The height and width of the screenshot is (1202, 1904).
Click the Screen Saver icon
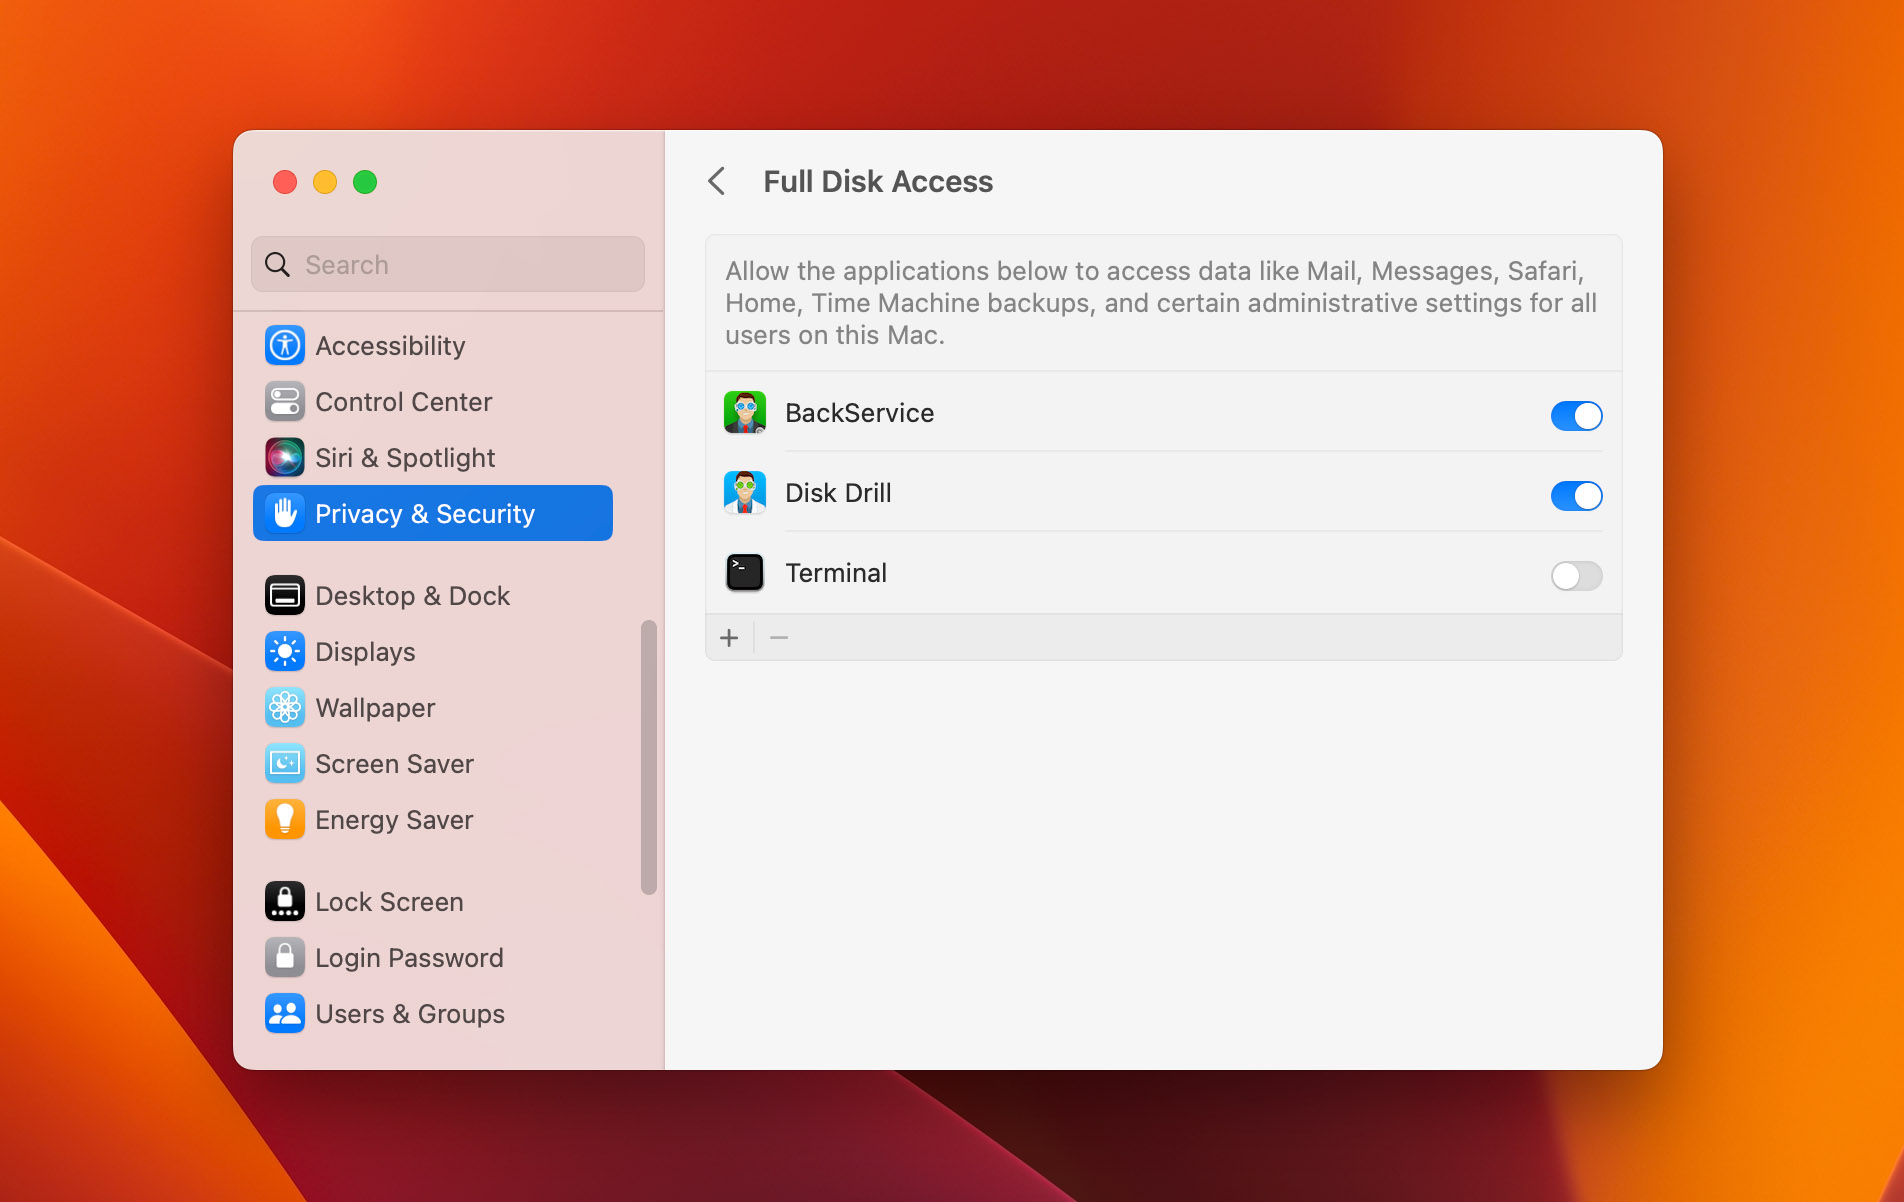click(x=285, y=764)
